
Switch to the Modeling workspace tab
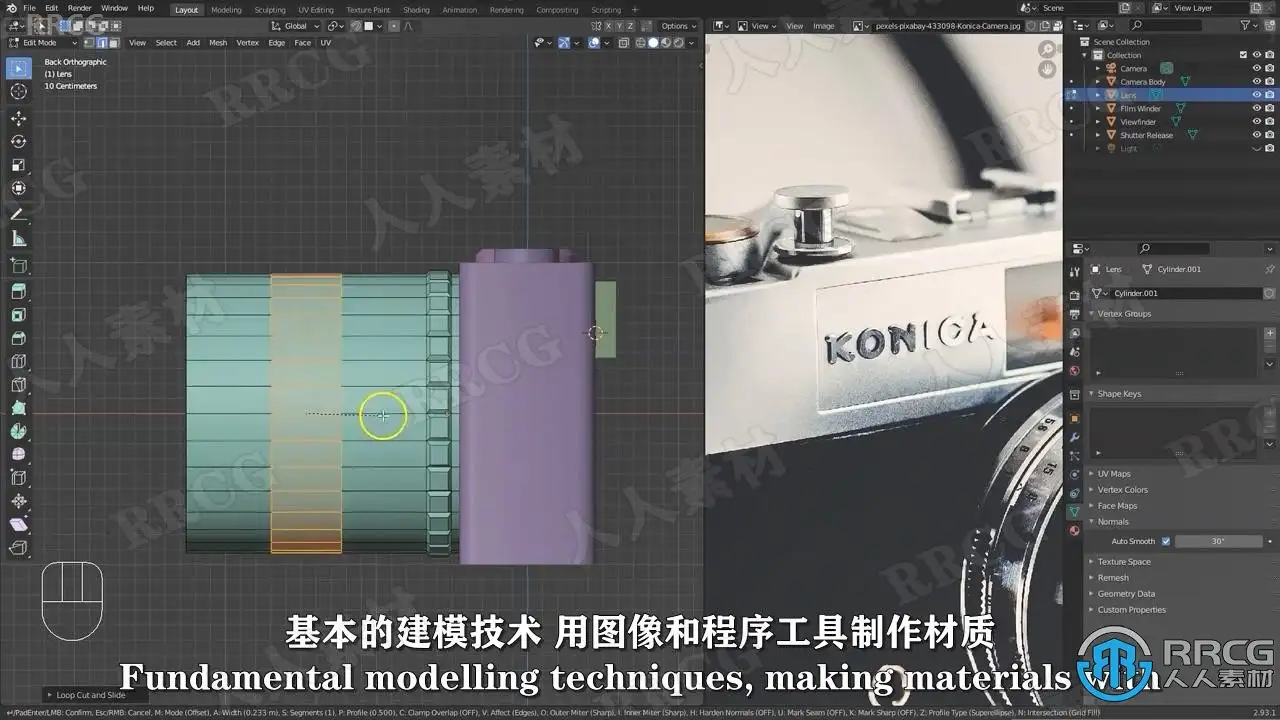click(x=226, y=10)
